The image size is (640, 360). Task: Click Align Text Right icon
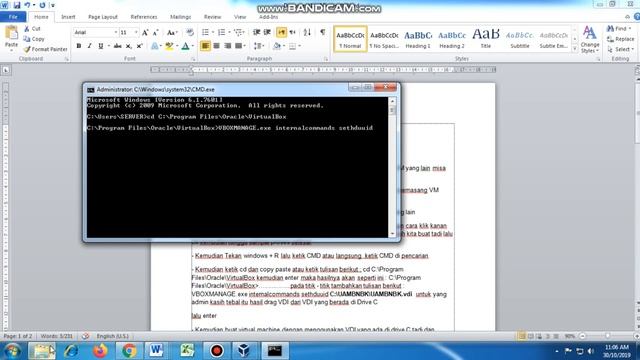point(227,46)
